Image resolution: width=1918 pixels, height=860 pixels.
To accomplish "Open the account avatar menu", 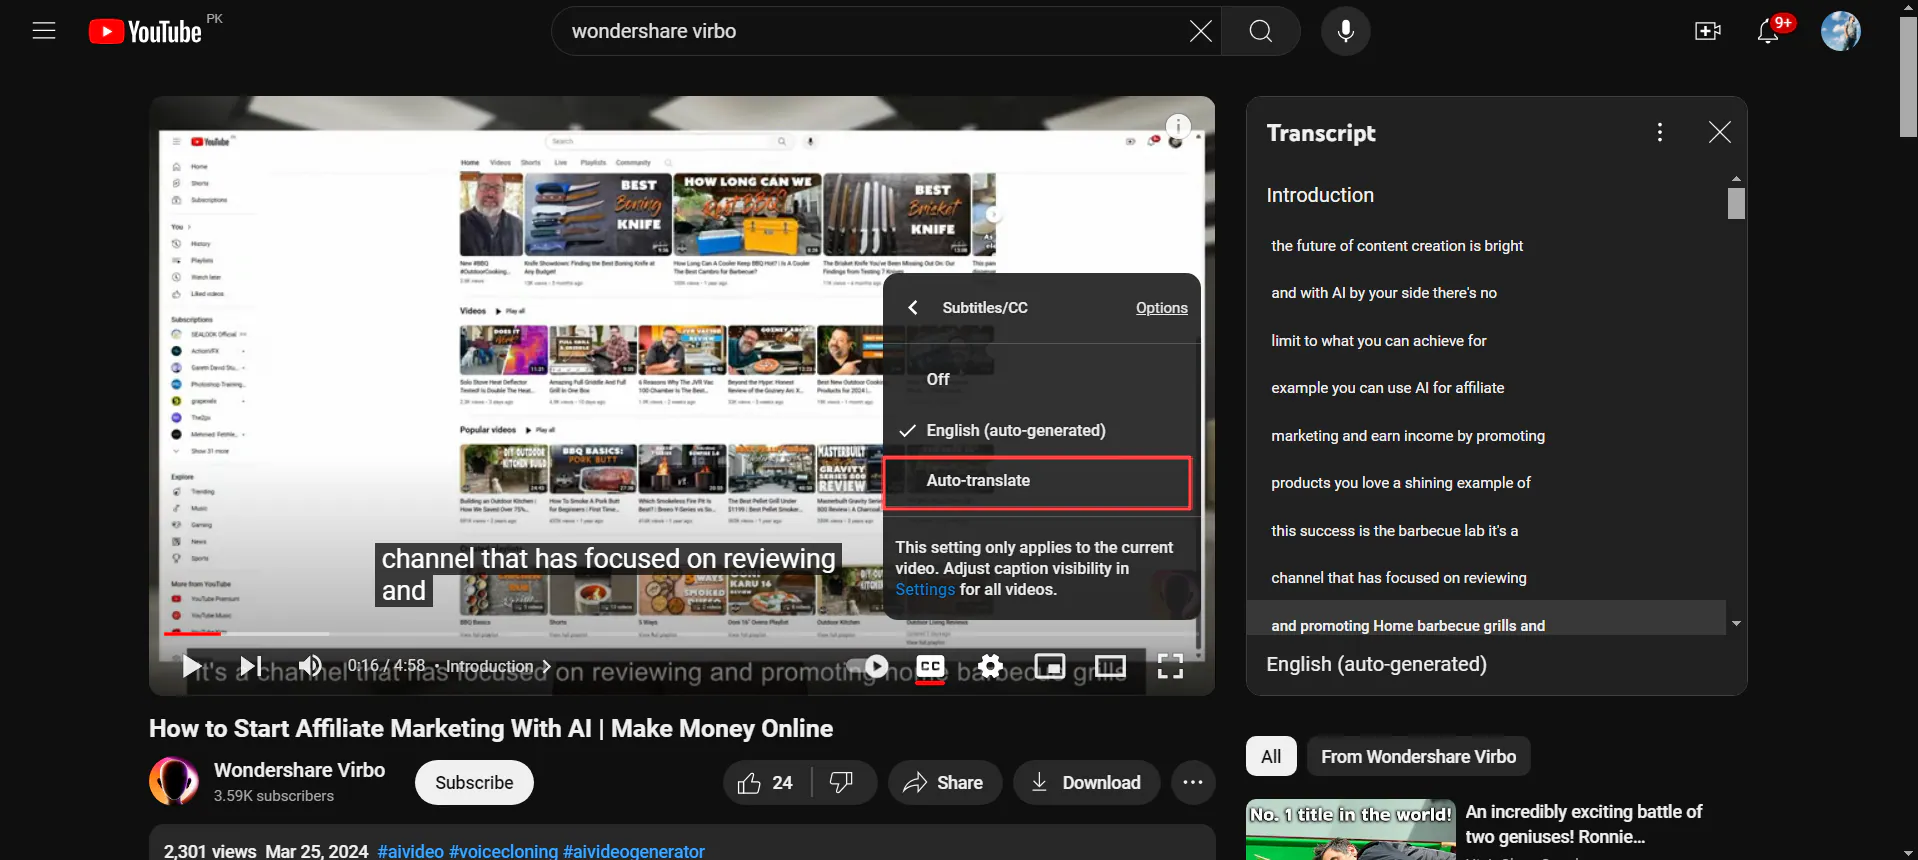I will coord(1840,31).
